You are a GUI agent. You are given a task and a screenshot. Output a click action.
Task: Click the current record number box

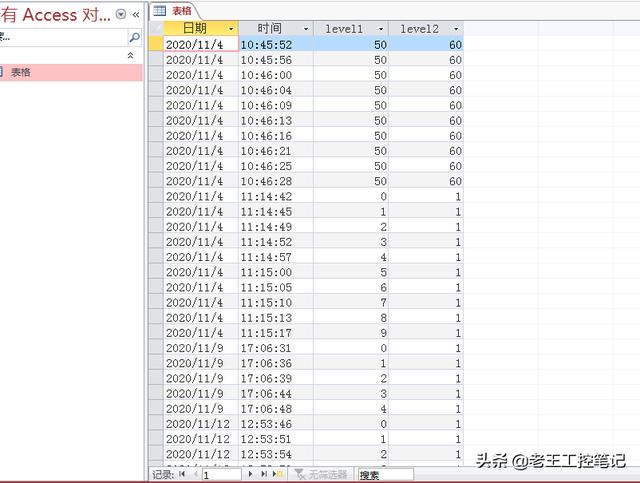pos(222,475)
